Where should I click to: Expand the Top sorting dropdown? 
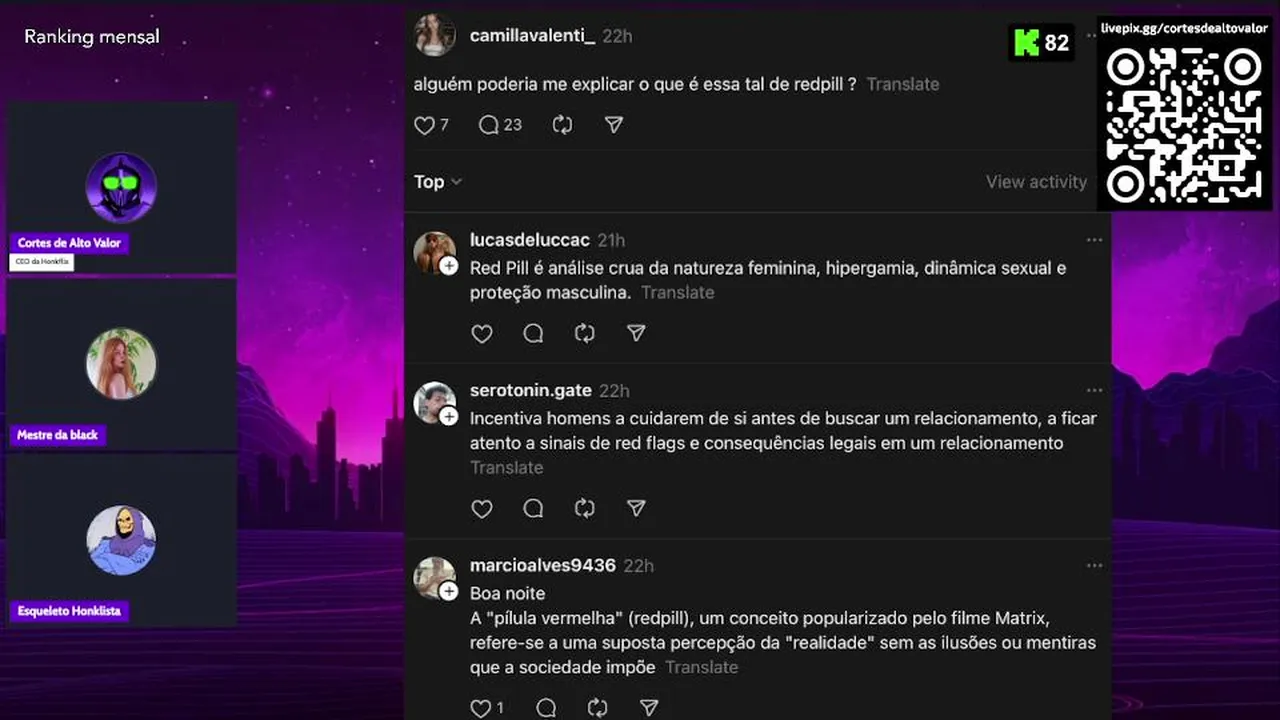(x=438, y=182)
